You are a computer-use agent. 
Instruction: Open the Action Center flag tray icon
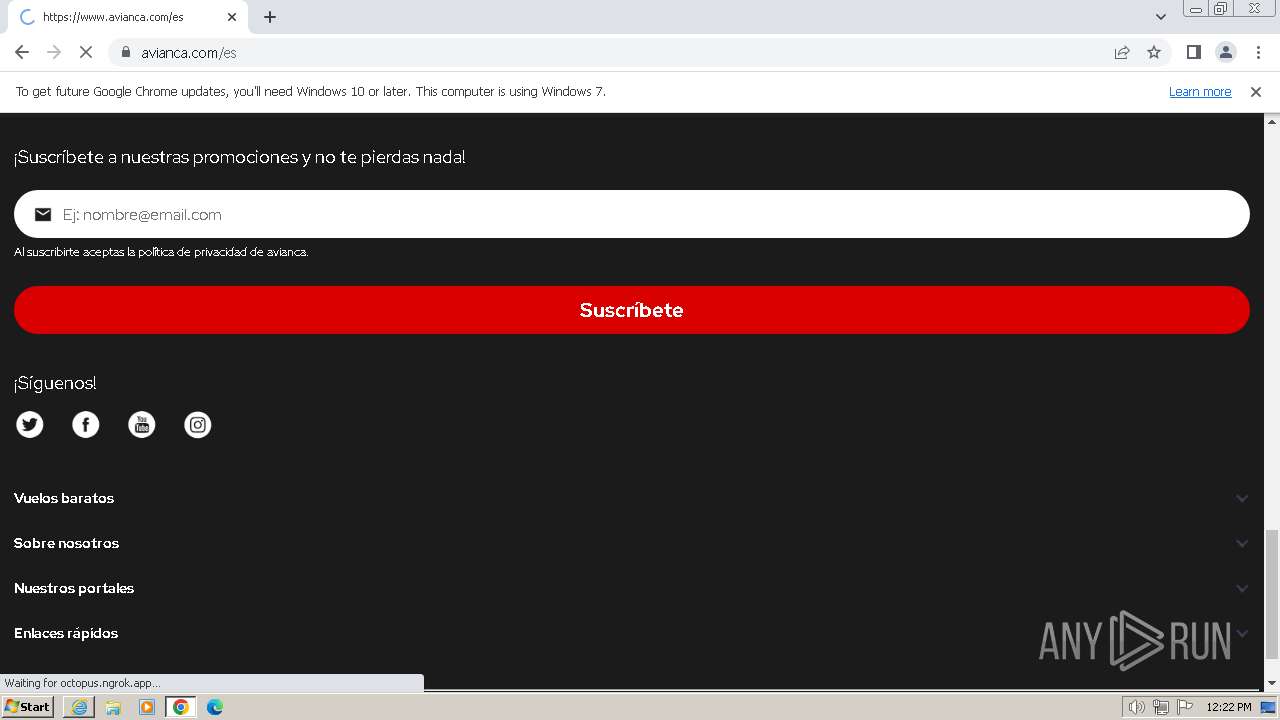pyautogui.click(x=1185, y=707)
